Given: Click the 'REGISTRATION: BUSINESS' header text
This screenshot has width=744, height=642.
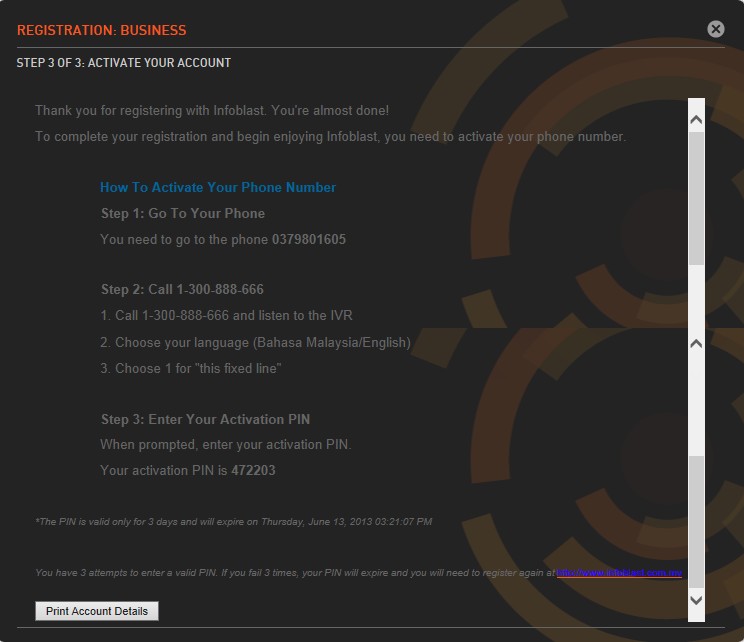Looking at the screenshot, I should point(102,30).
